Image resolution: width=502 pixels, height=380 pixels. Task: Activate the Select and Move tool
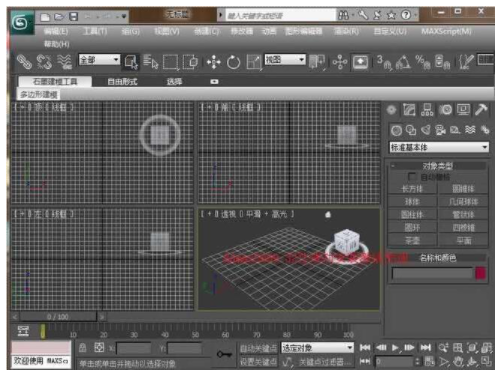pos(213,62)
